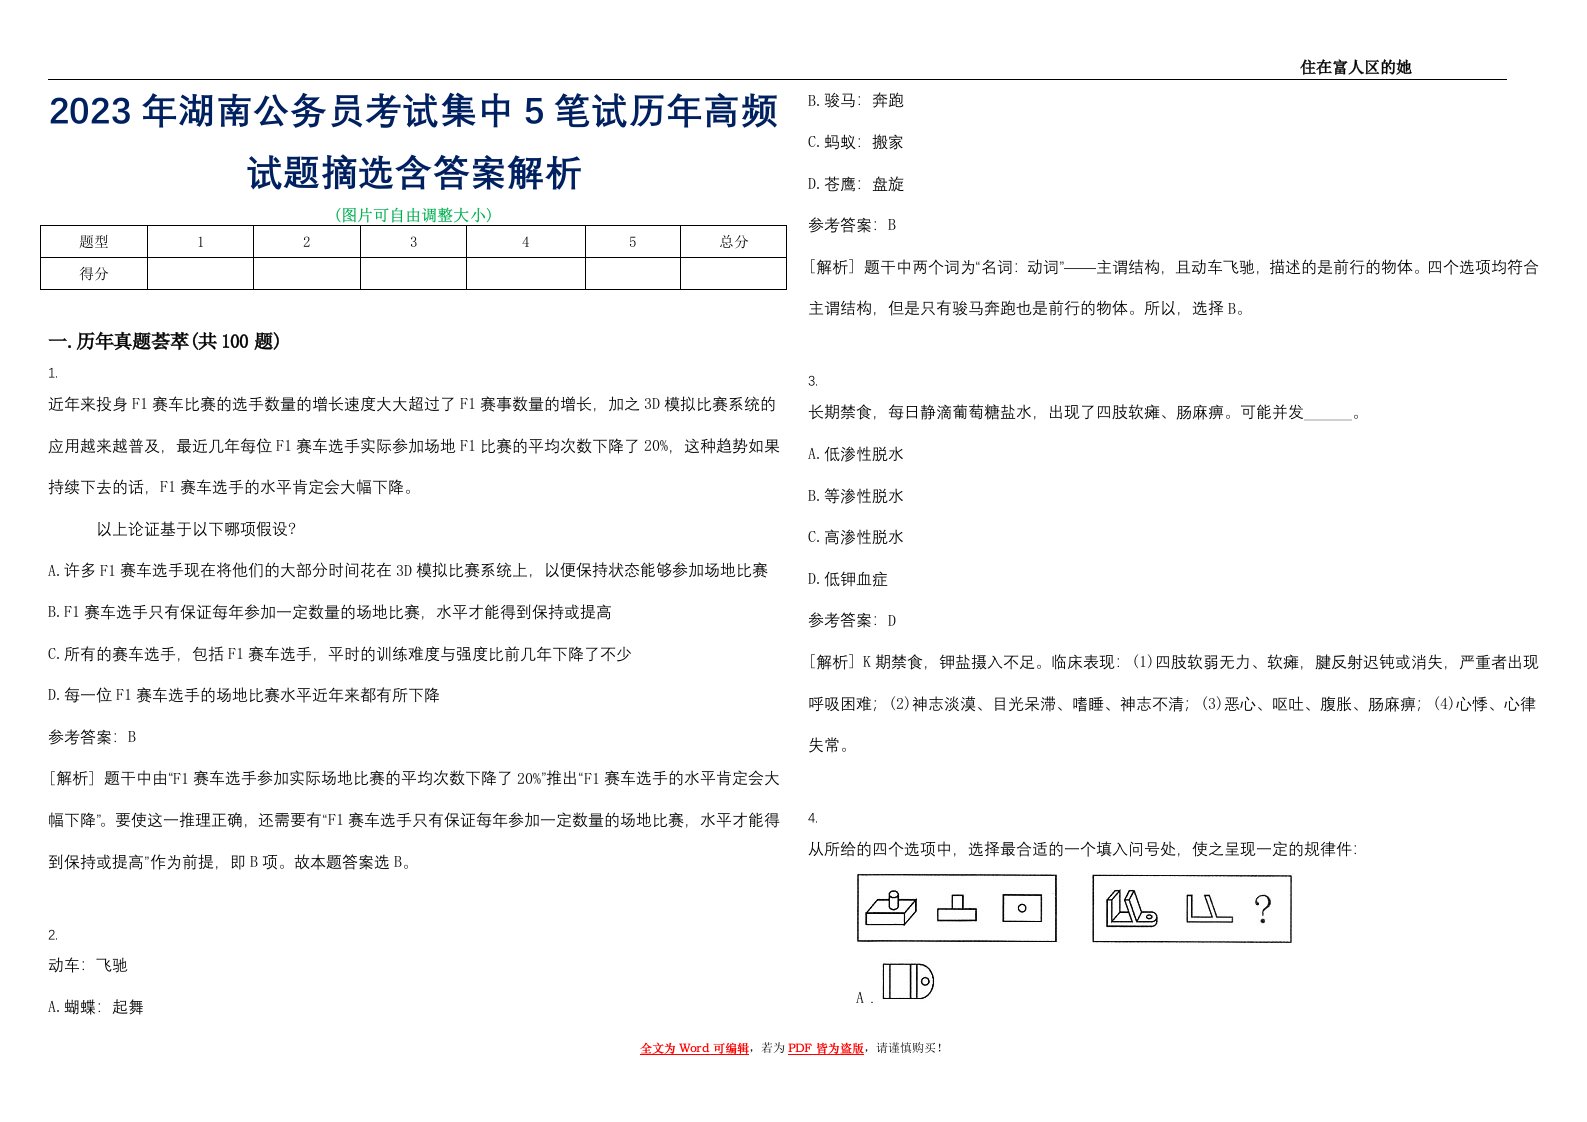Click the 题型 table header cell

(x=94, y=242)
